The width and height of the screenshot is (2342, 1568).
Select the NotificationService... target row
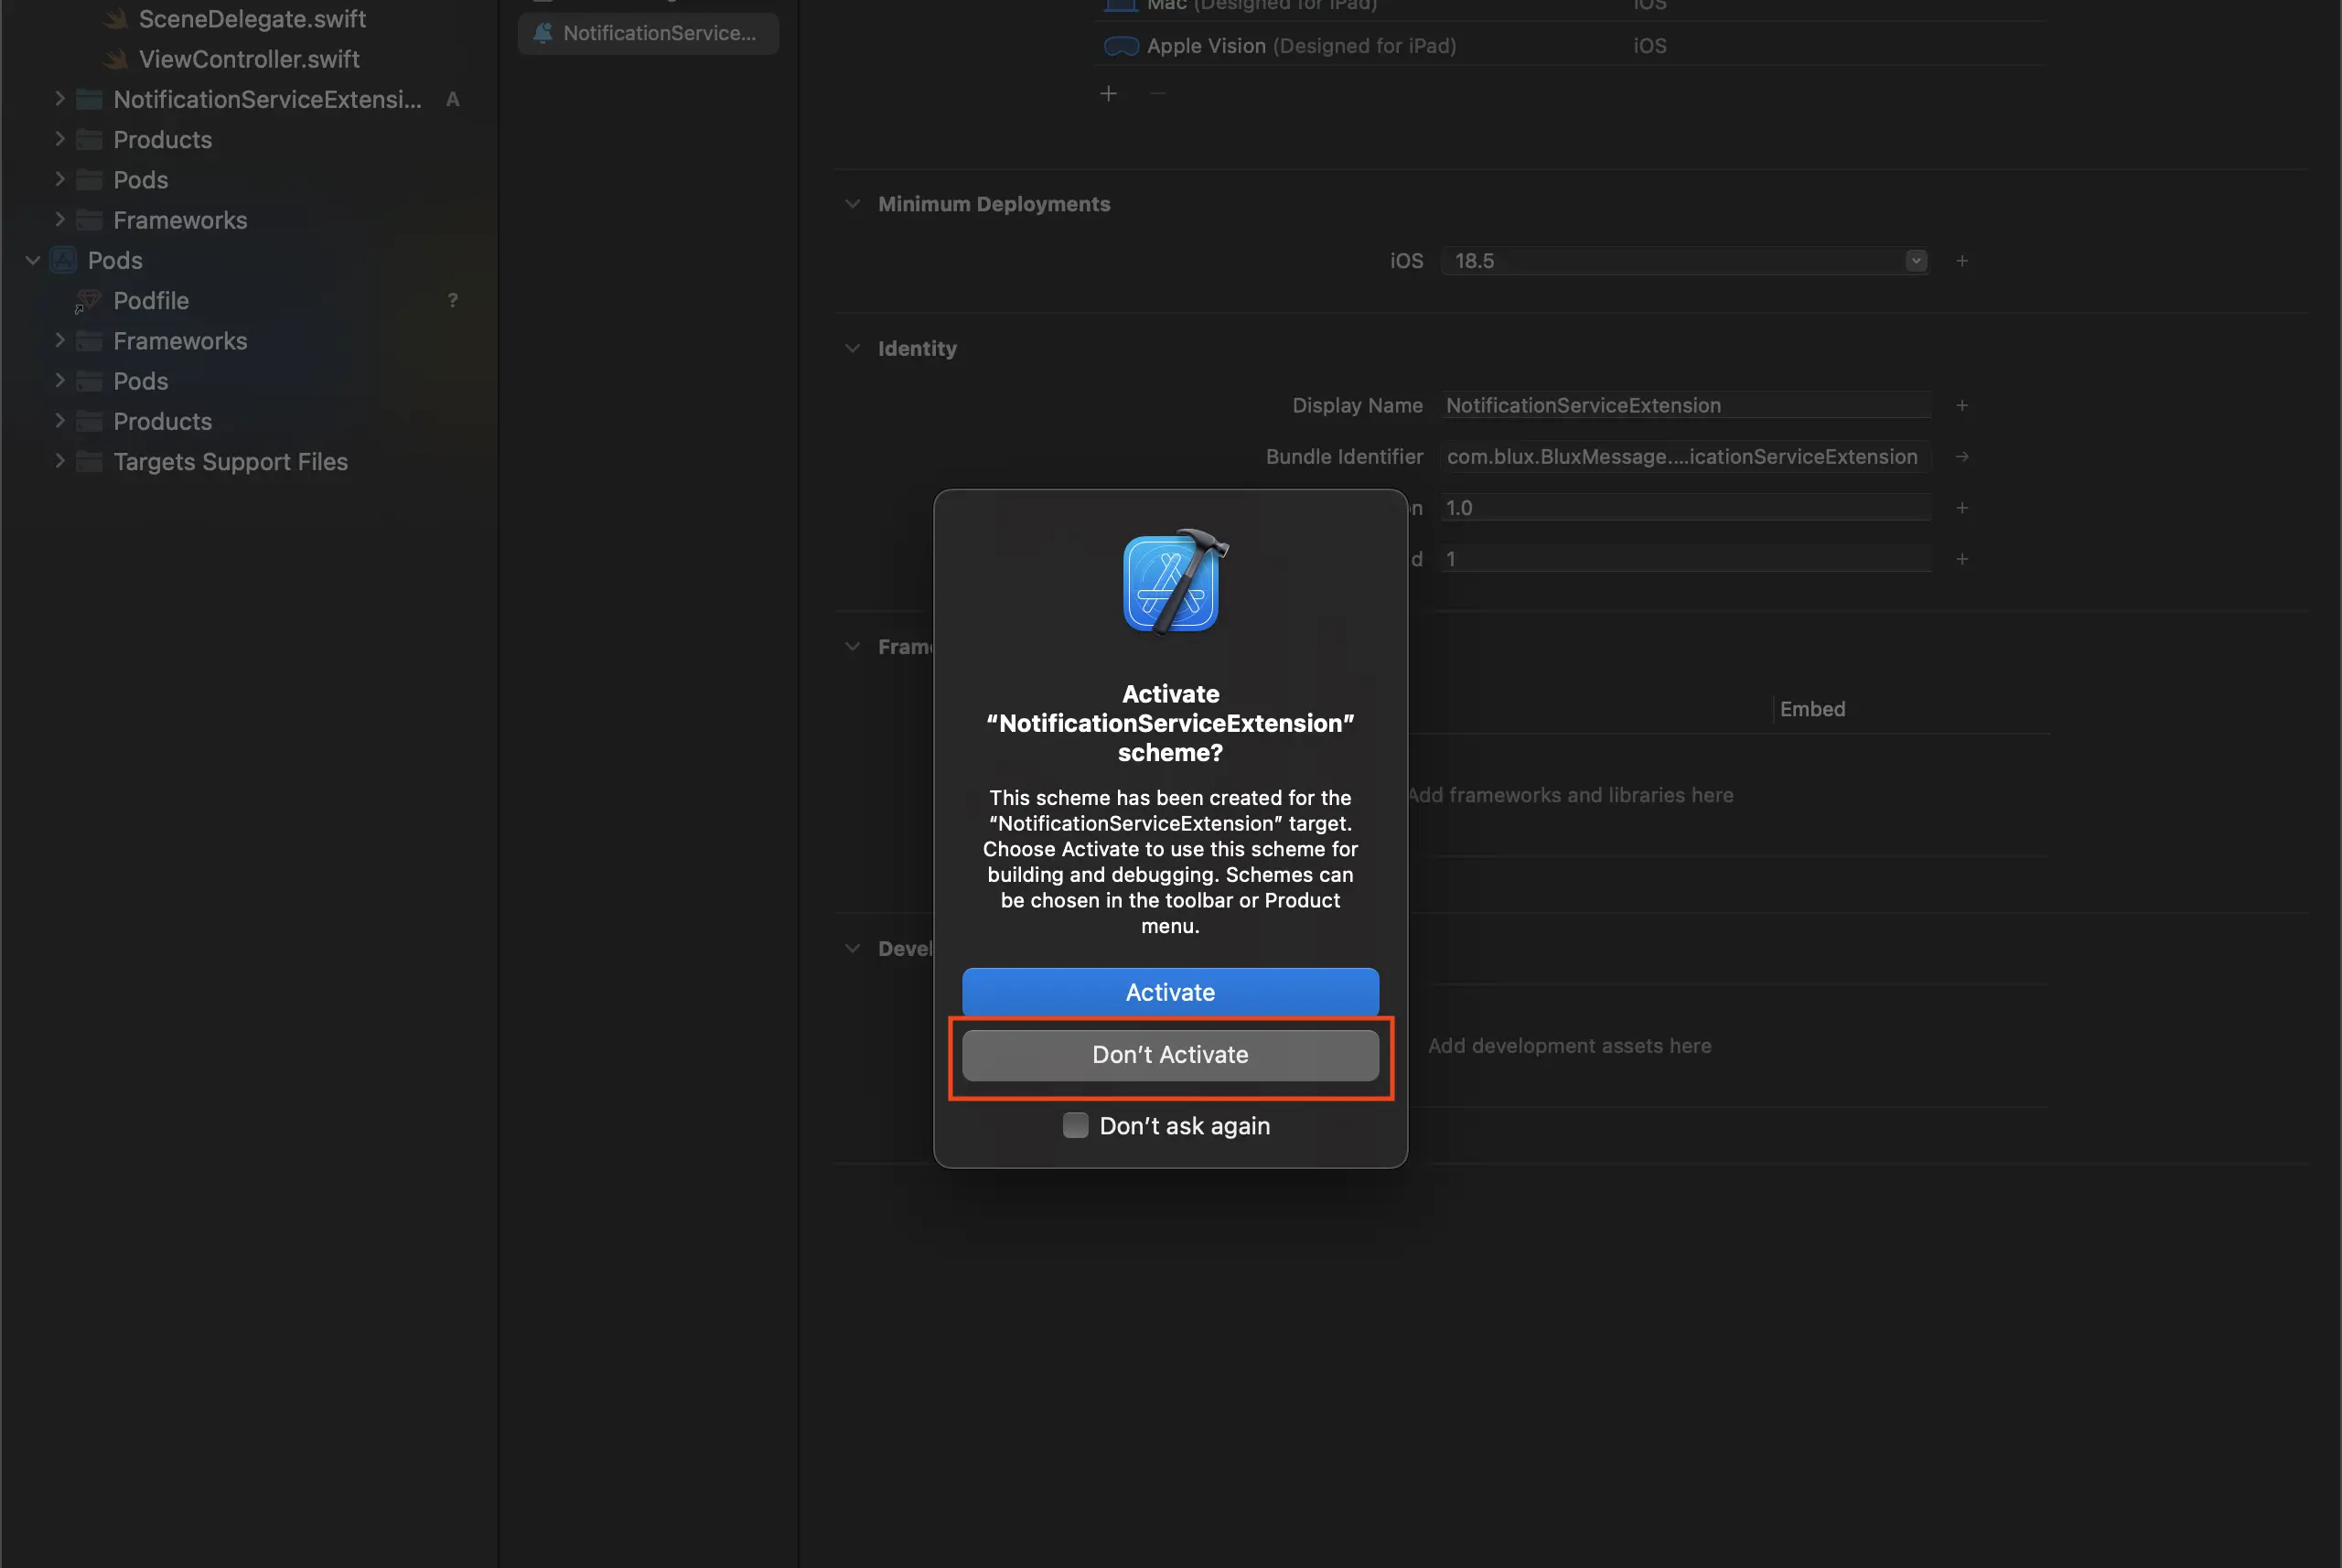tap(648, 33)
